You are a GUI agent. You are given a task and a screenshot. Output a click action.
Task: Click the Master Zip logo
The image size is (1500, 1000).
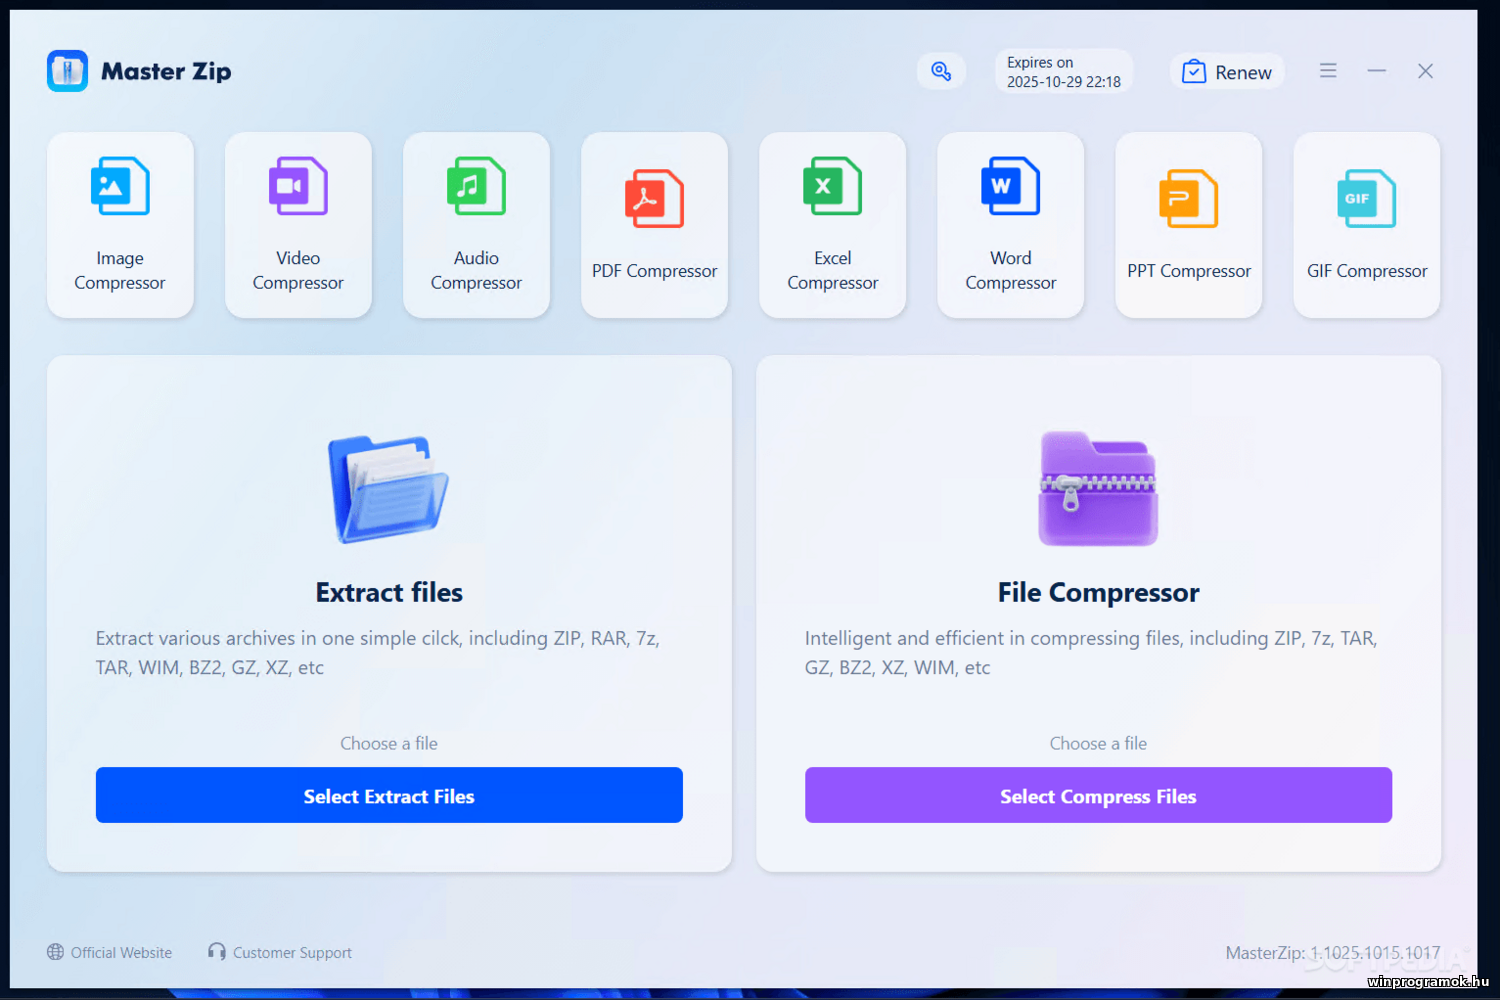(x=67, y=71)
